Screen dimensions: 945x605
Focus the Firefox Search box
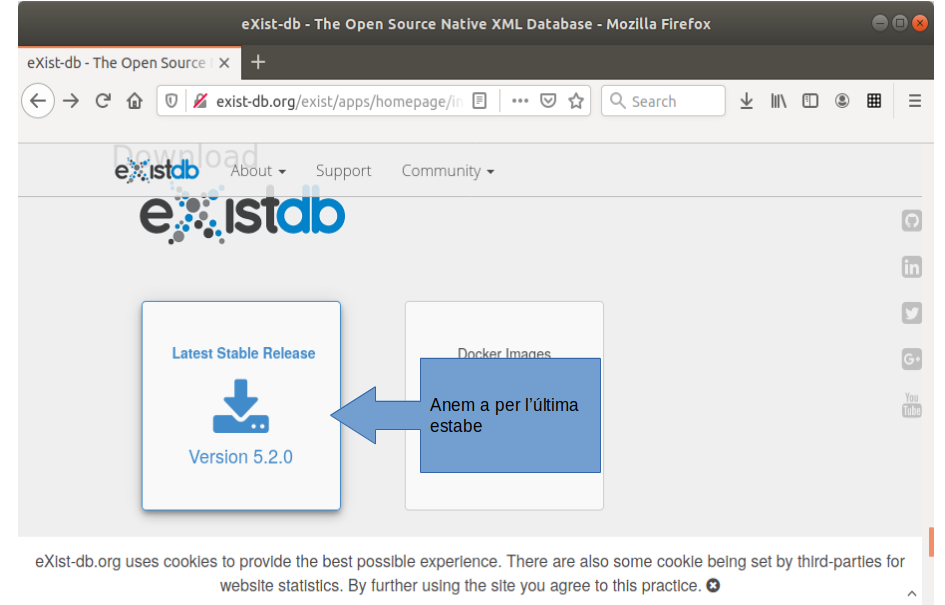coord(663,101)
